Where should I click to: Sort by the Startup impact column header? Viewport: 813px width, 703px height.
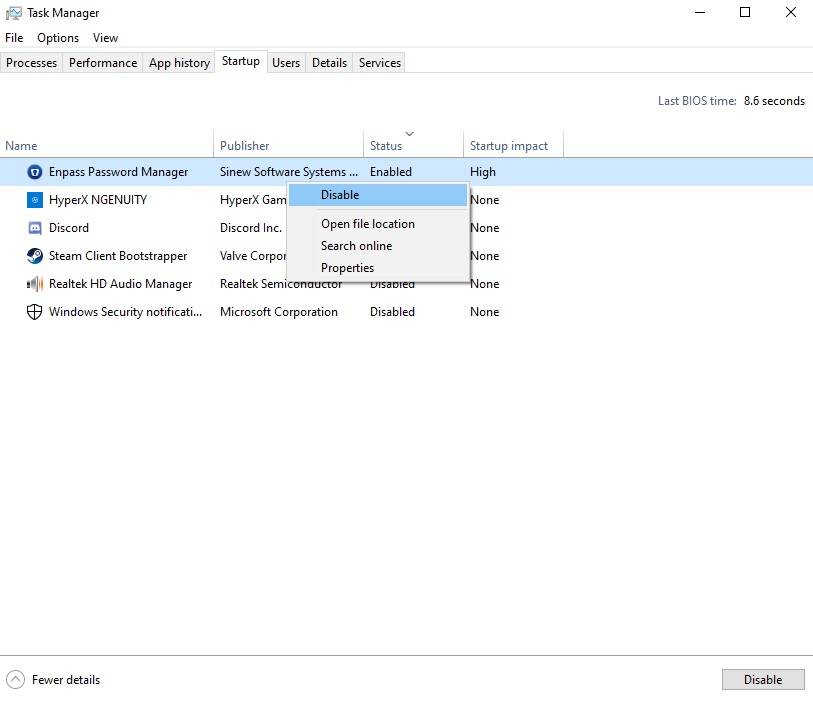[x=513, y=144]
